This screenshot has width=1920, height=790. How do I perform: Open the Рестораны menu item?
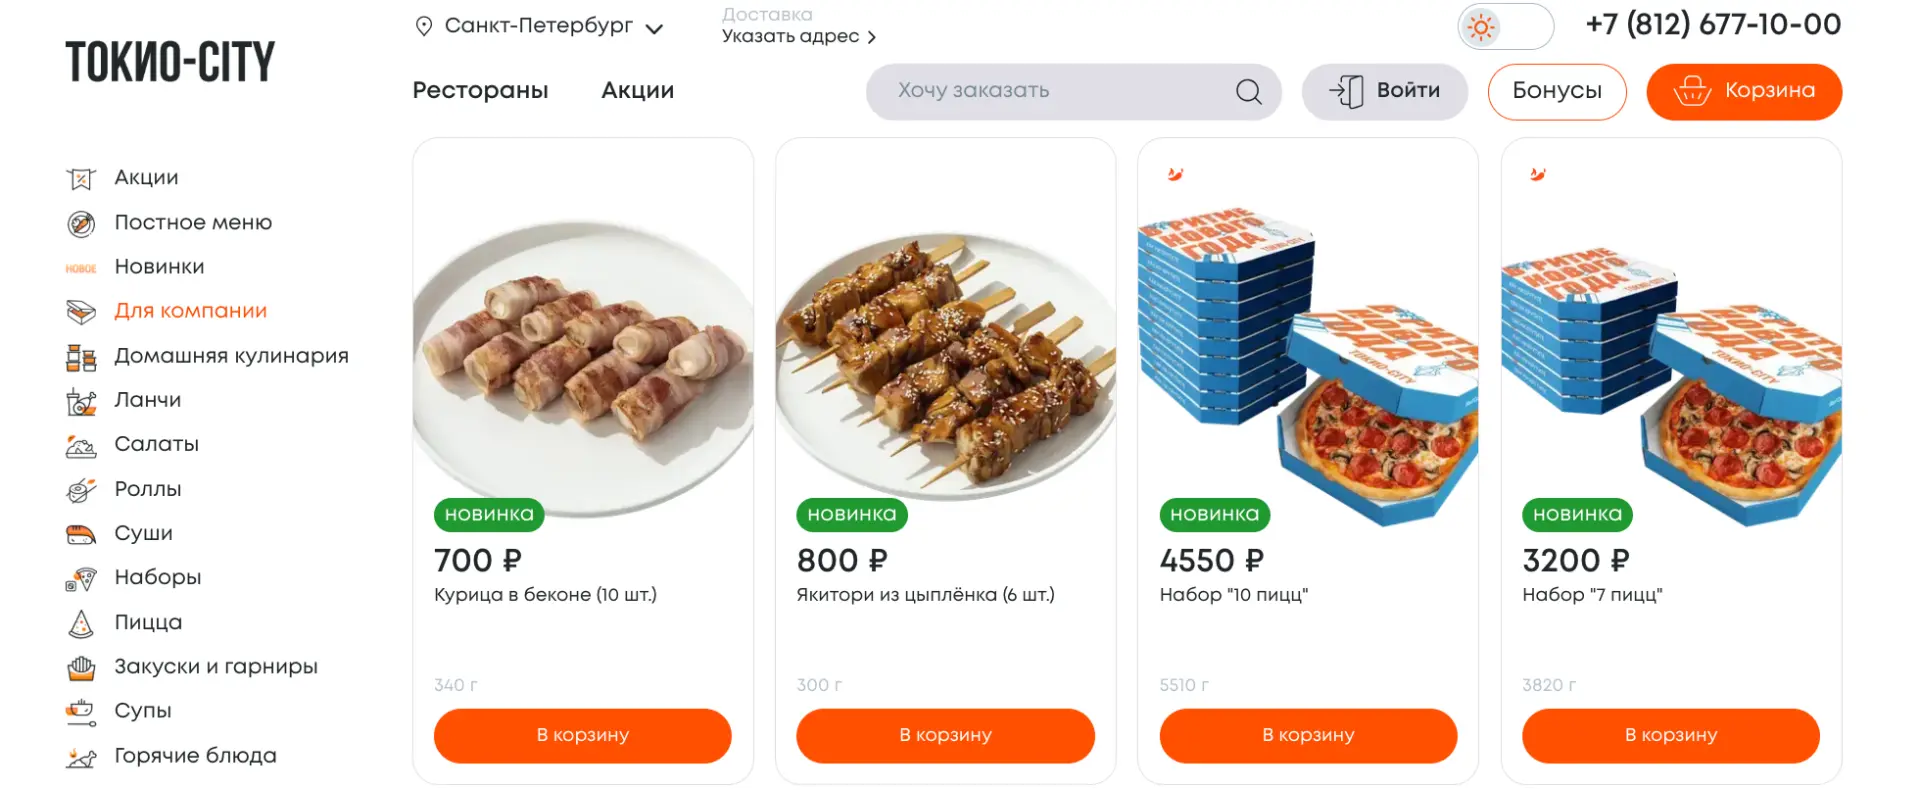point(480,91)
